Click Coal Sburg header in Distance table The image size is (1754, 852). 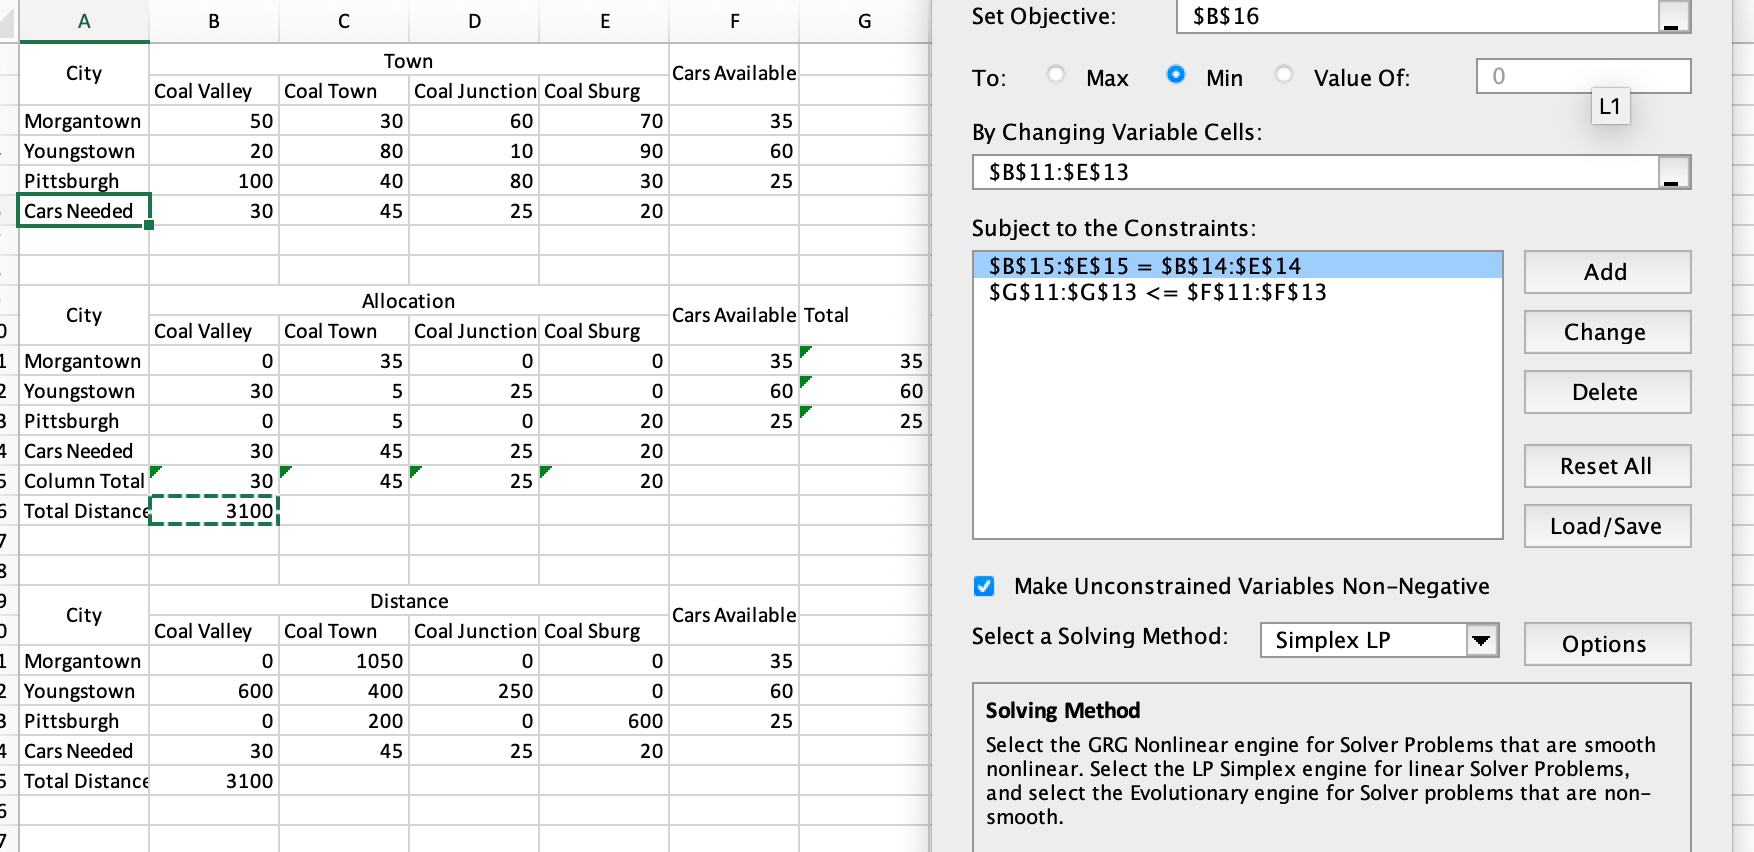pyautogui.click(x=604, y=631)
